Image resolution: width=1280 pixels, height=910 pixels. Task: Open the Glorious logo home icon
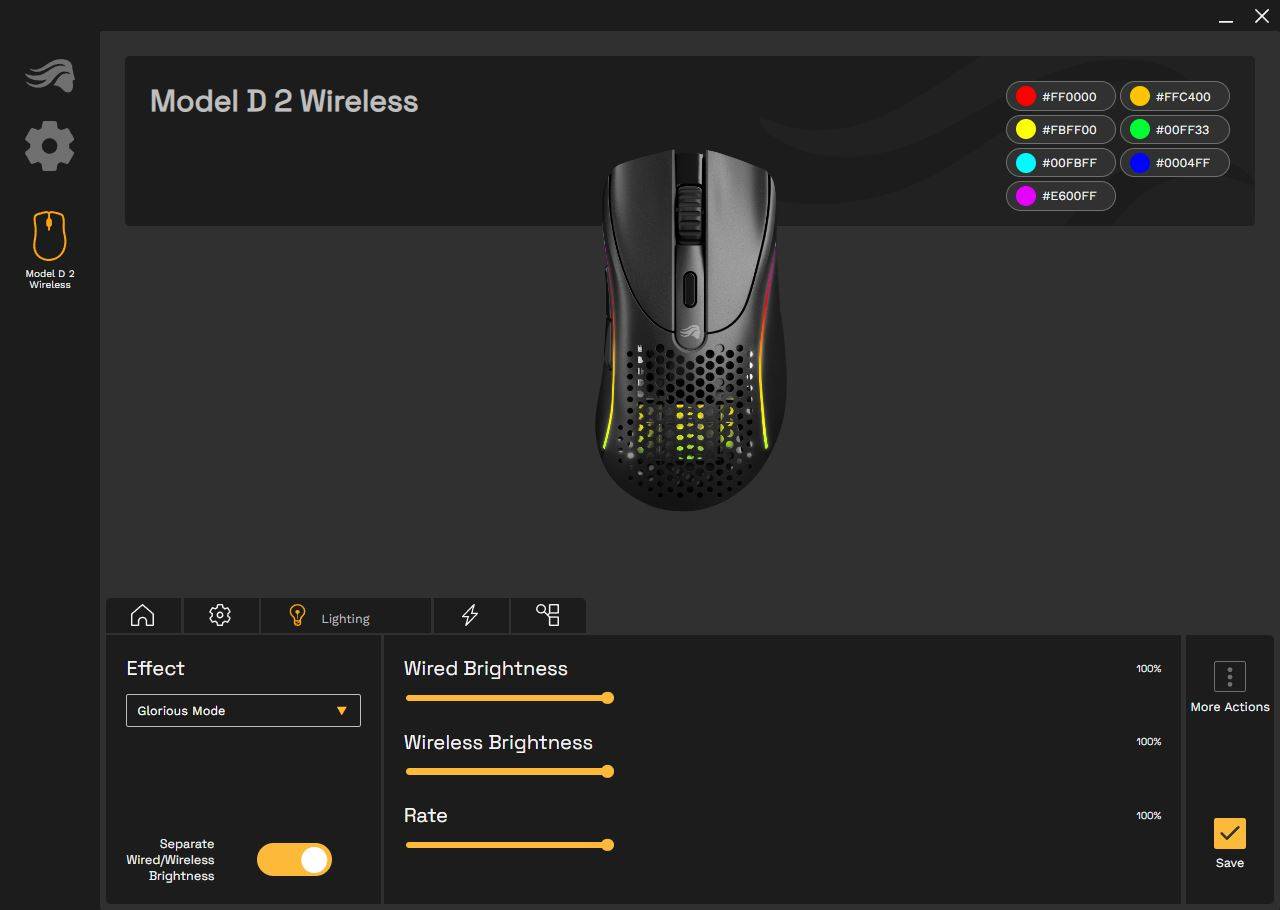tap(50, 75)
